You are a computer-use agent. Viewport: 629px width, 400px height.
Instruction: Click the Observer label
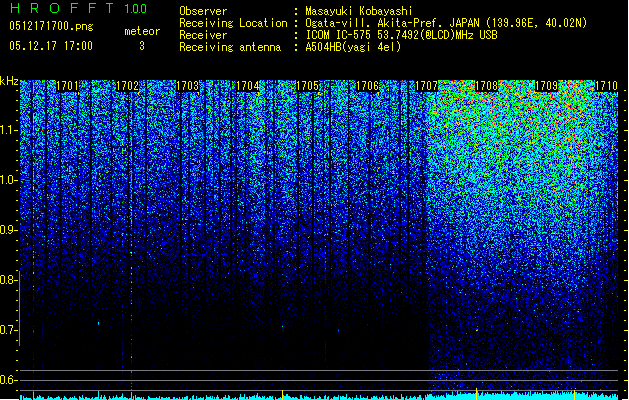(203, 11)
